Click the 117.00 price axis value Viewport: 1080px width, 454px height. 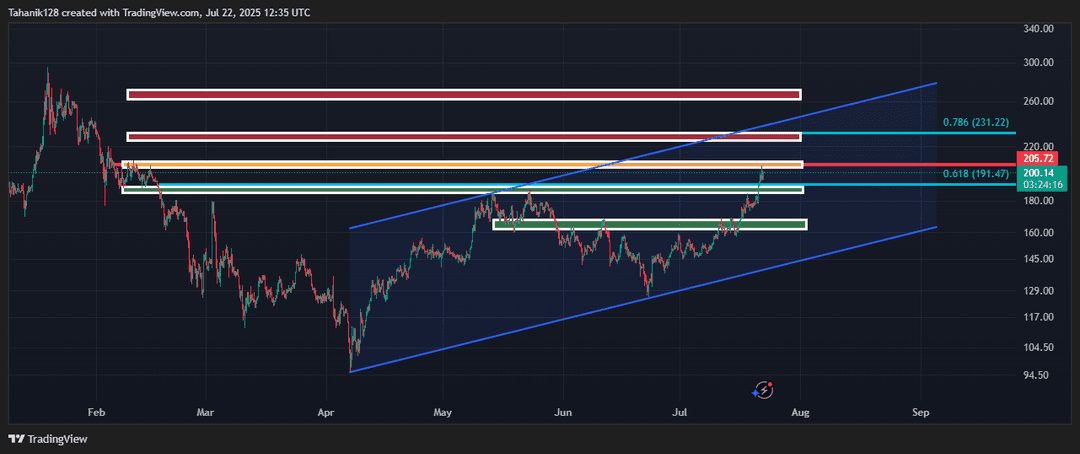(1039, 317)
